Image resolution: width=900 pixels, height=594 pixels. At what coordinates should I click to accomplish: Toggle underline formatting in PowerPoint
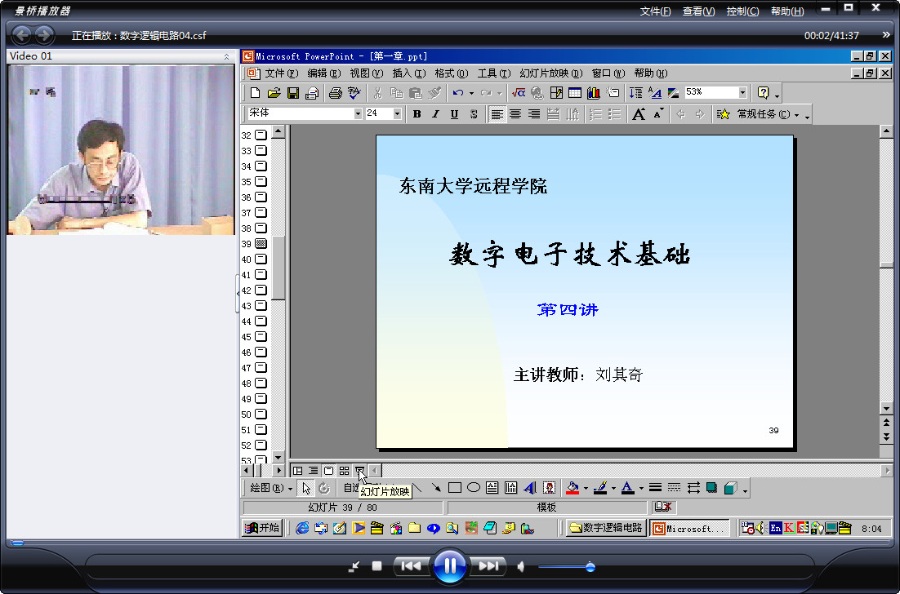[x=455, y=114]
